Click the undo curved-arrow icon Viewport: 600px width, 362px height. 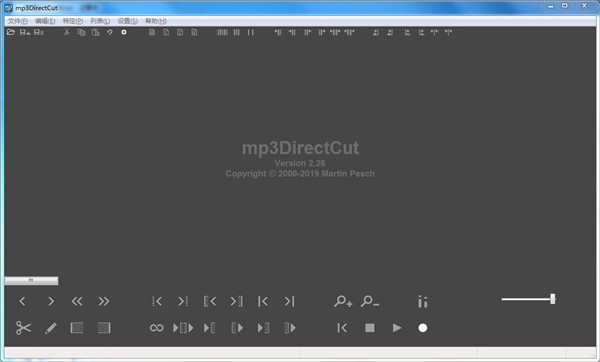[110, 33]
